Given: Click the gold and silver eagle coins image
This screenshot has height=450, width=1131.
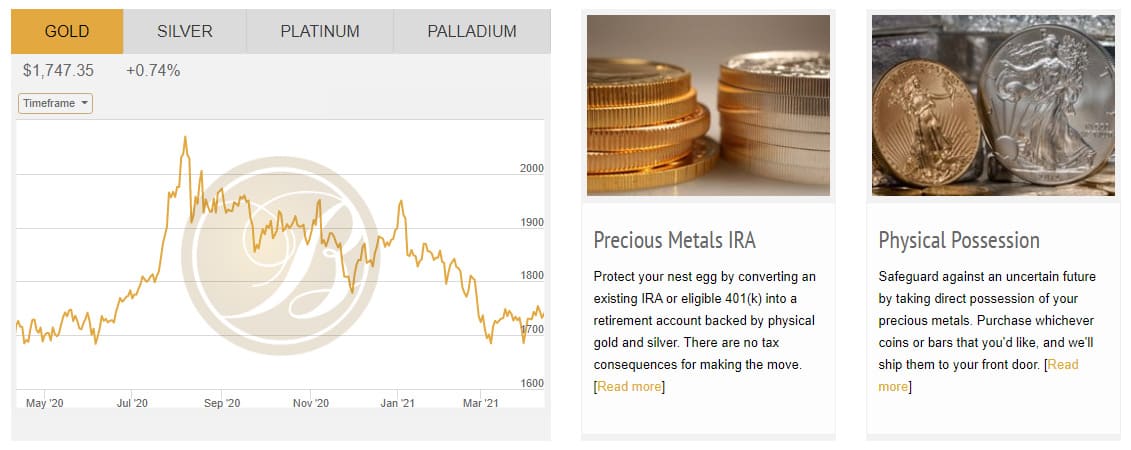Looking at the screenshot, I should click(x=993, y=105).
